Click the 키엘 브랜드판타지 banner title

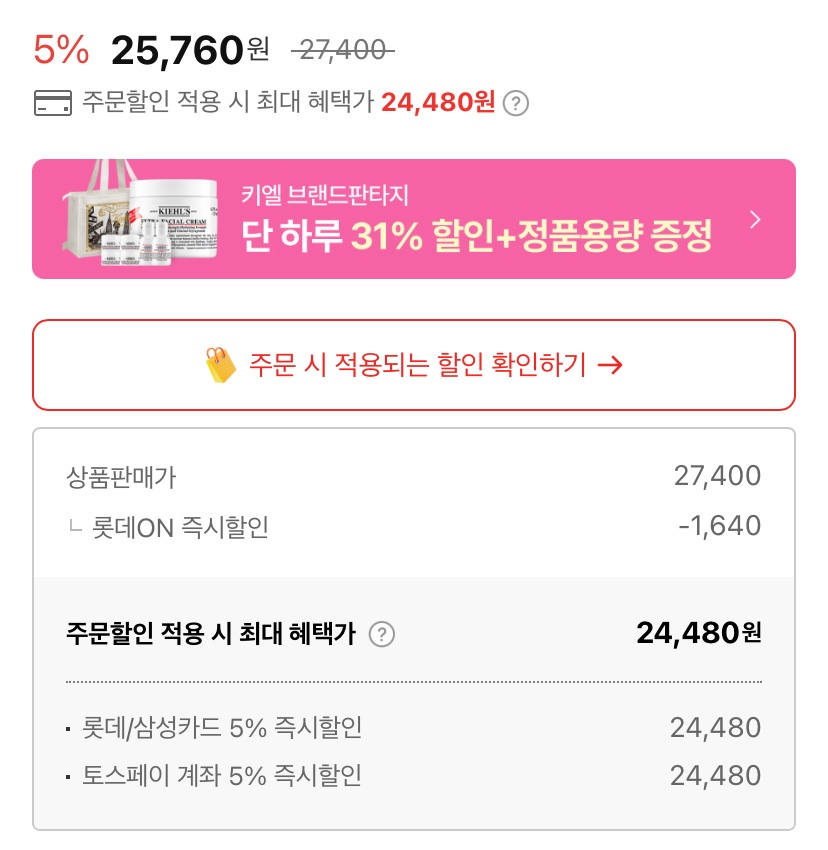tap(325, 194)
